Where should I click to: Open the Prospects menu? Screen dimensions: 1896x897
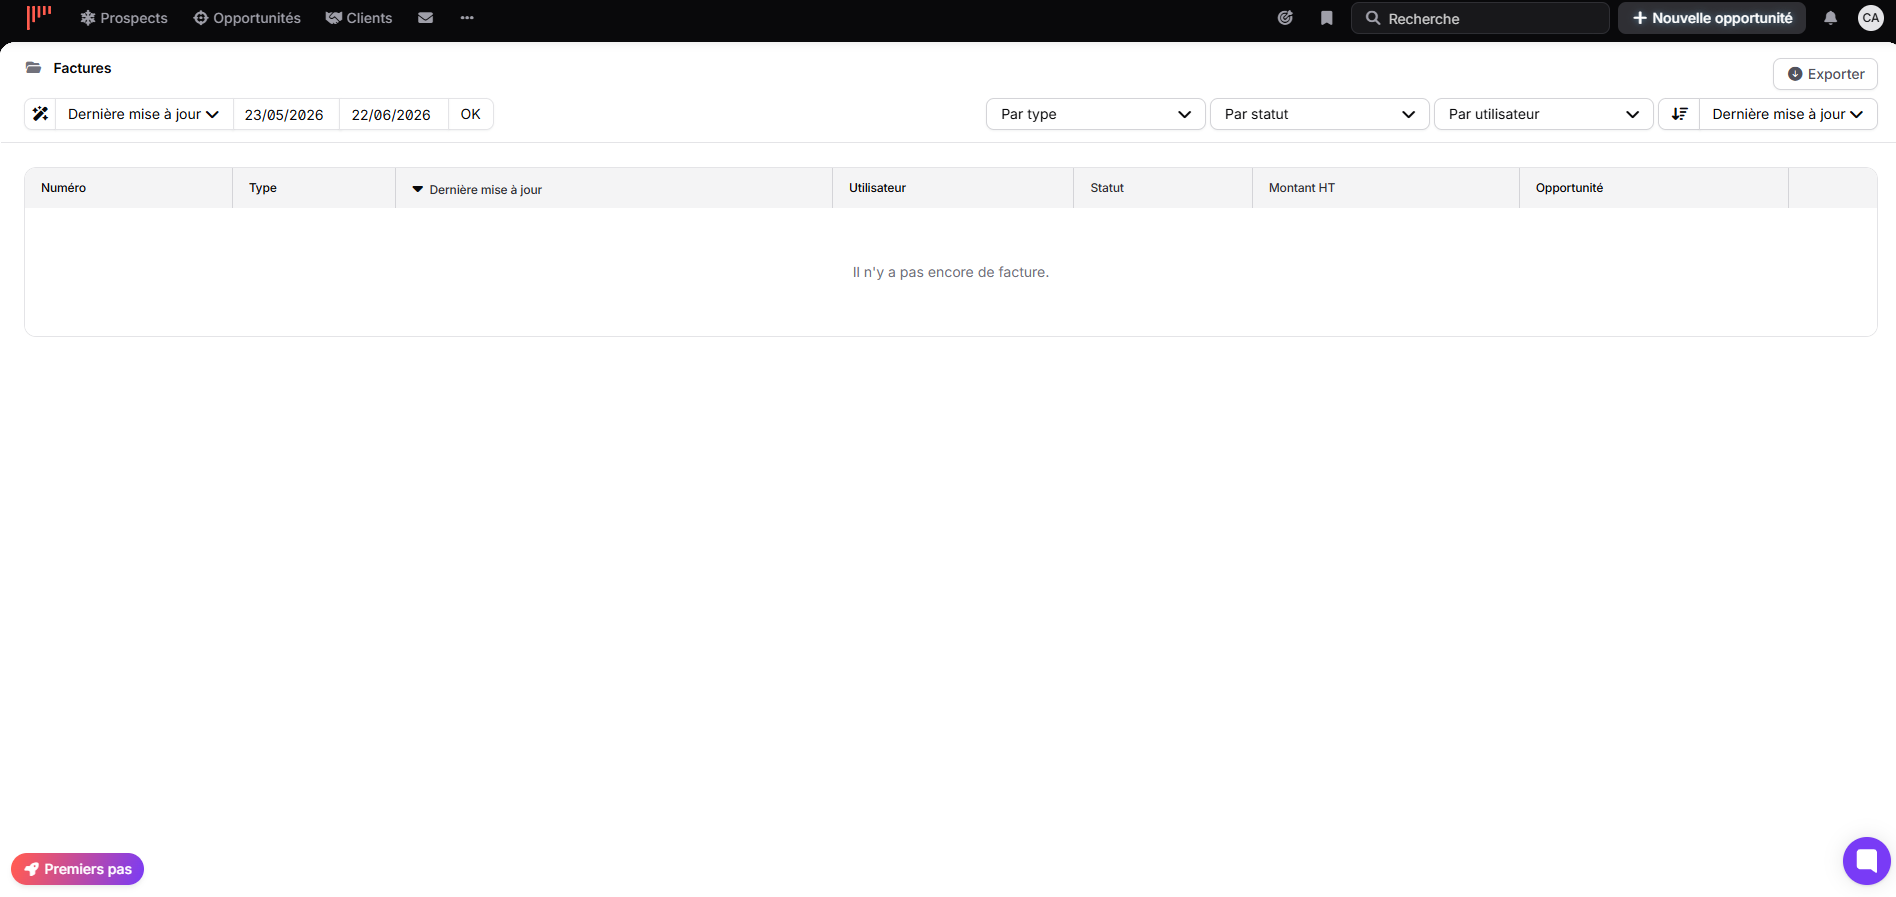pyautogui.click(x=124, y=18)
